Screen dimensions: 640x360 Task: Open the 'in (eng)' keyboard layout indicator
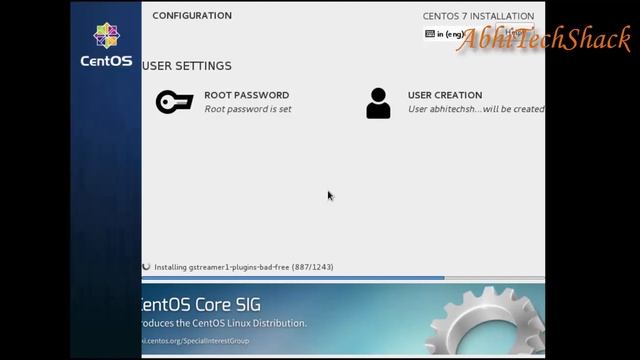[x=444, y=34]
